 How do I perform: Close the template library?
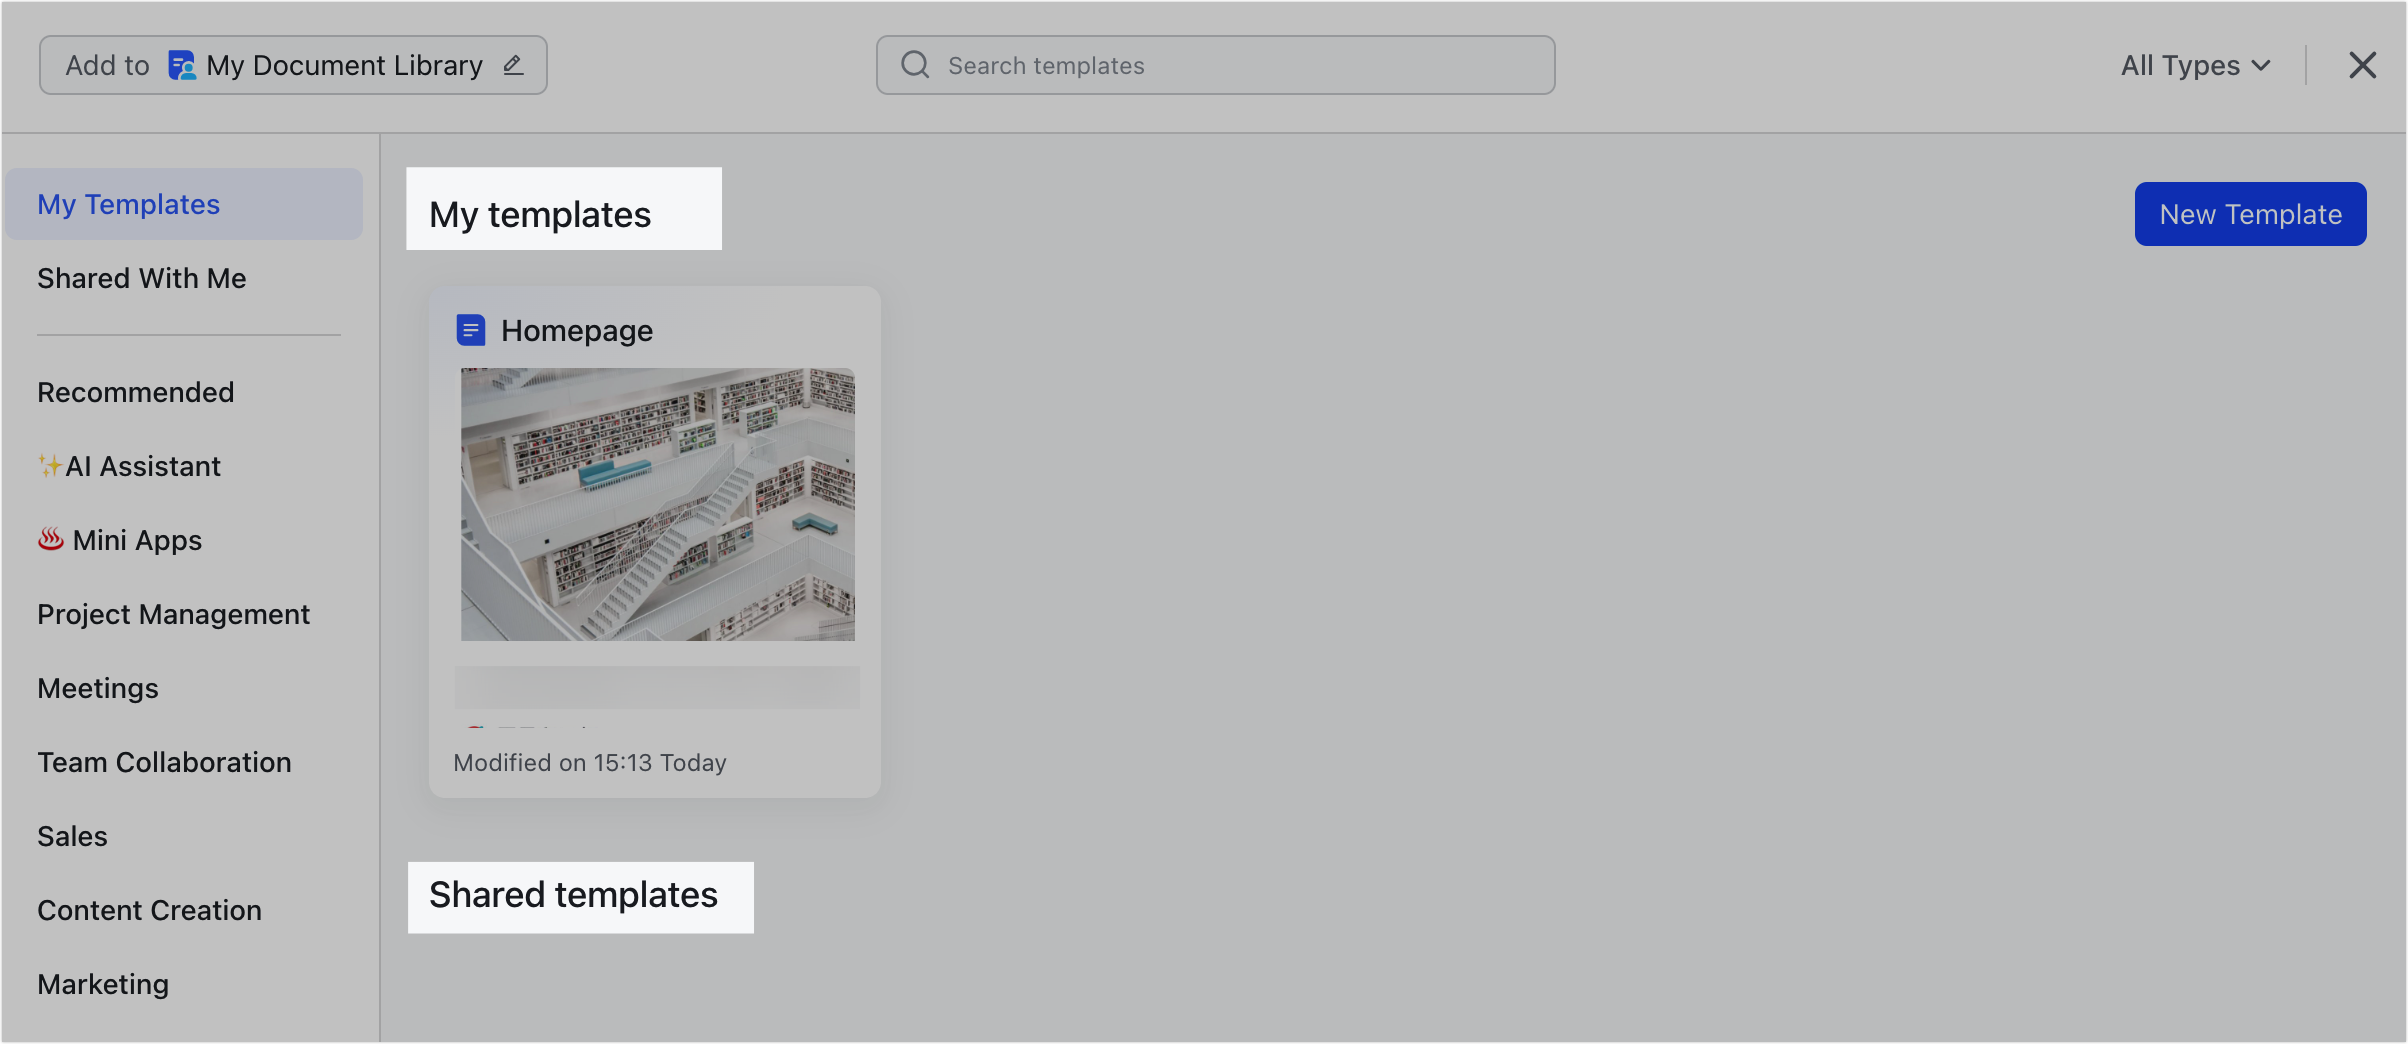pyautogui.click(x=2362, y=64)
